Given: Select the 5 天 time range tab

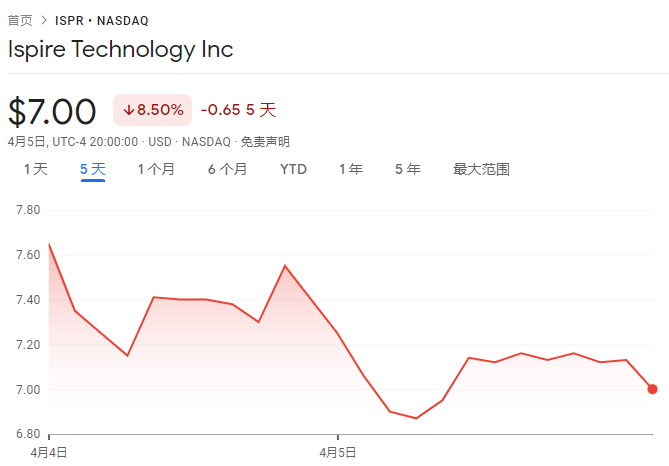Looking at the screenshot, I should [93, 169].
